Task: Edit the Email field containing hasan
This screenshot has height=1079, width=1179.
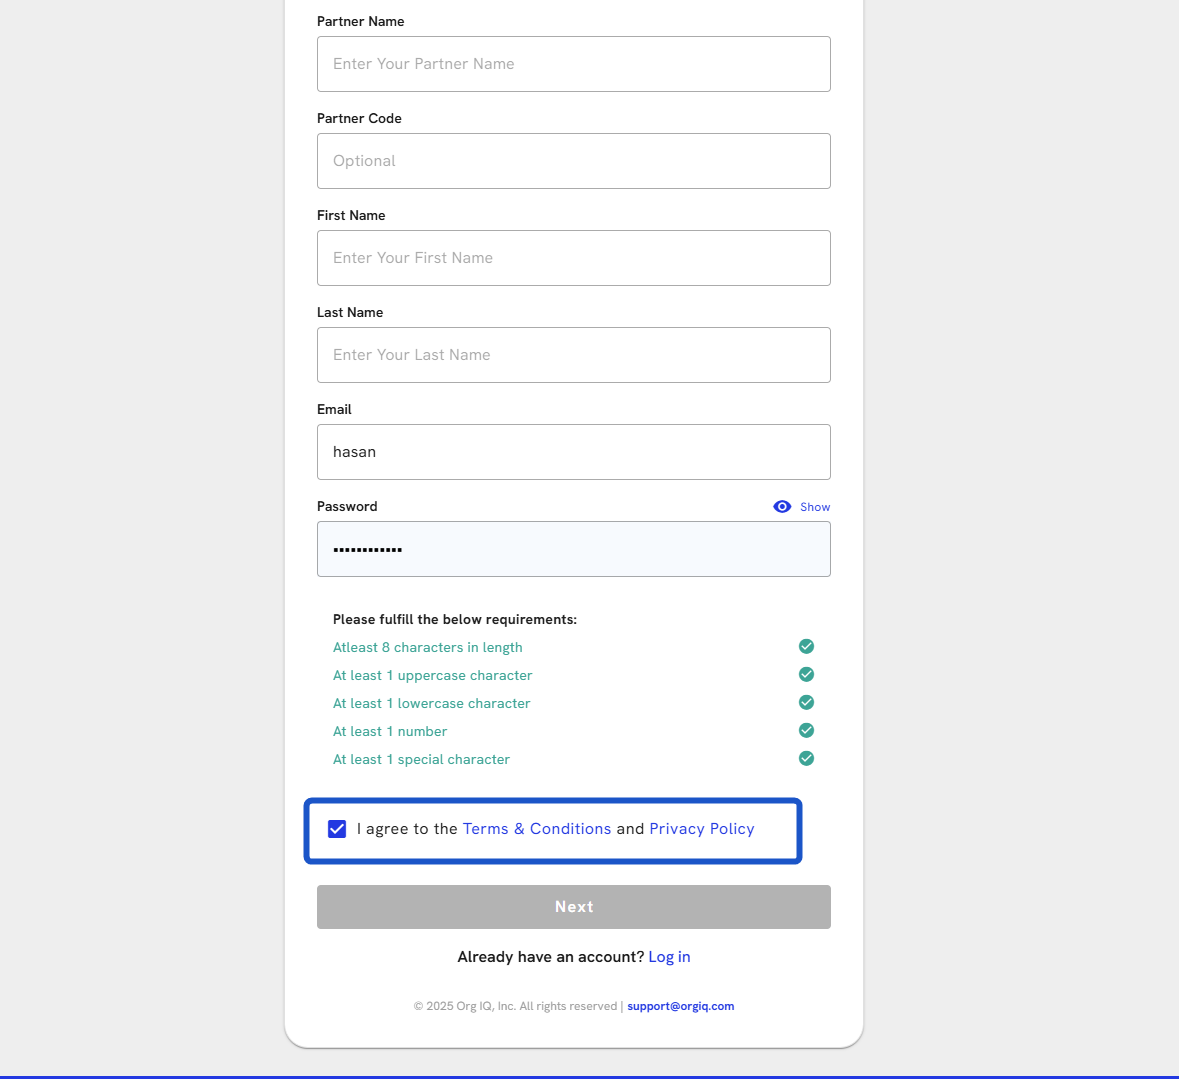Action: click(573, 452)
